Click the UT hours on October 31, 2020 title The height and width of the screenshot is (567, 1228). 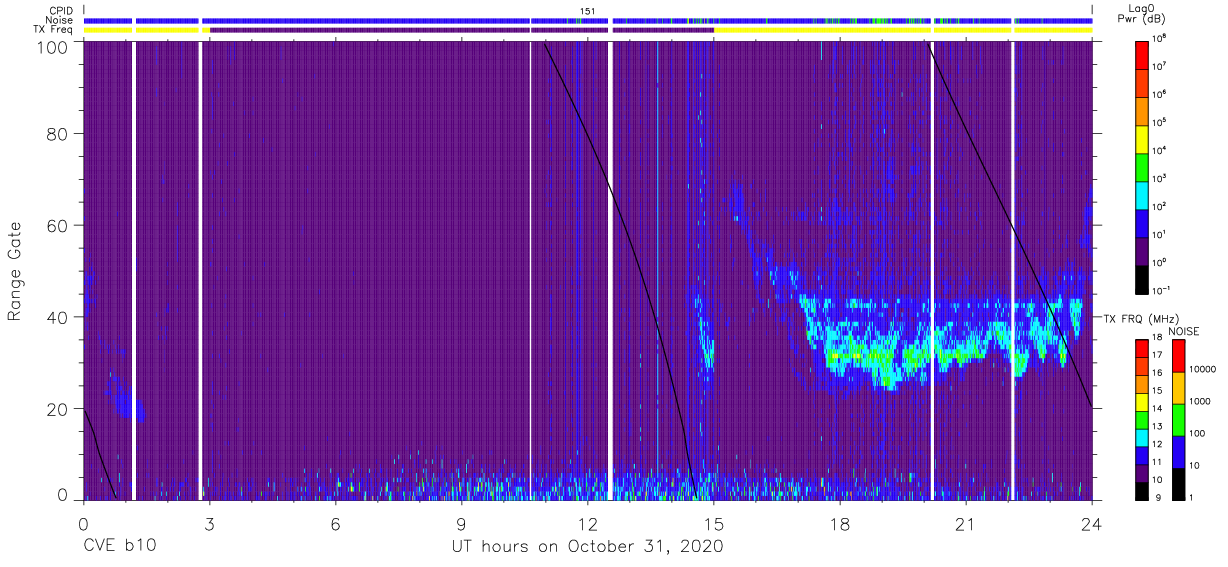[x=587, y=546]
